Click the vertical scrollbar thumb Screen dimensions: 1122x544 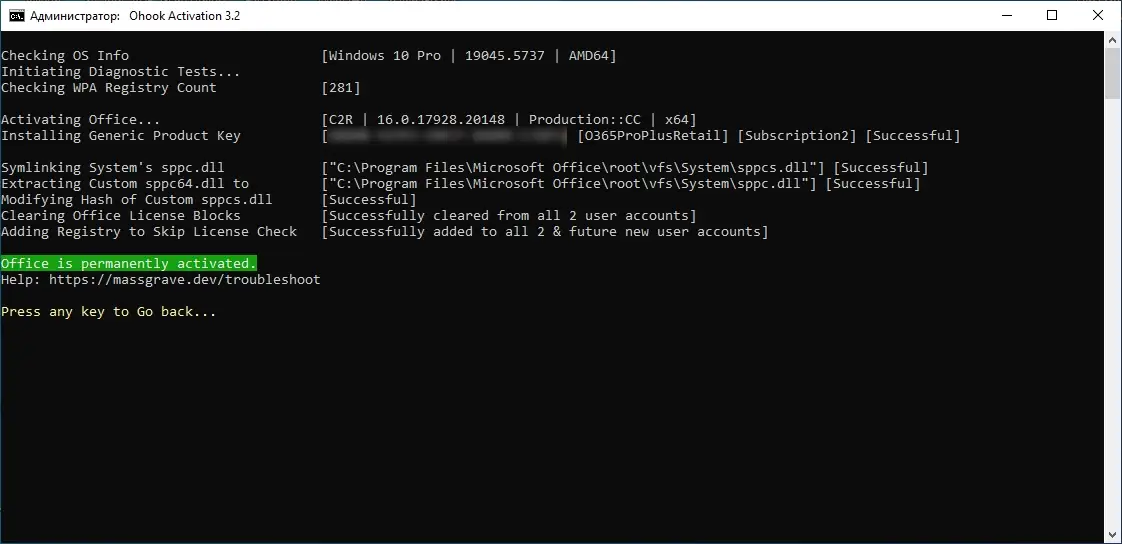tap(1113, 75)
